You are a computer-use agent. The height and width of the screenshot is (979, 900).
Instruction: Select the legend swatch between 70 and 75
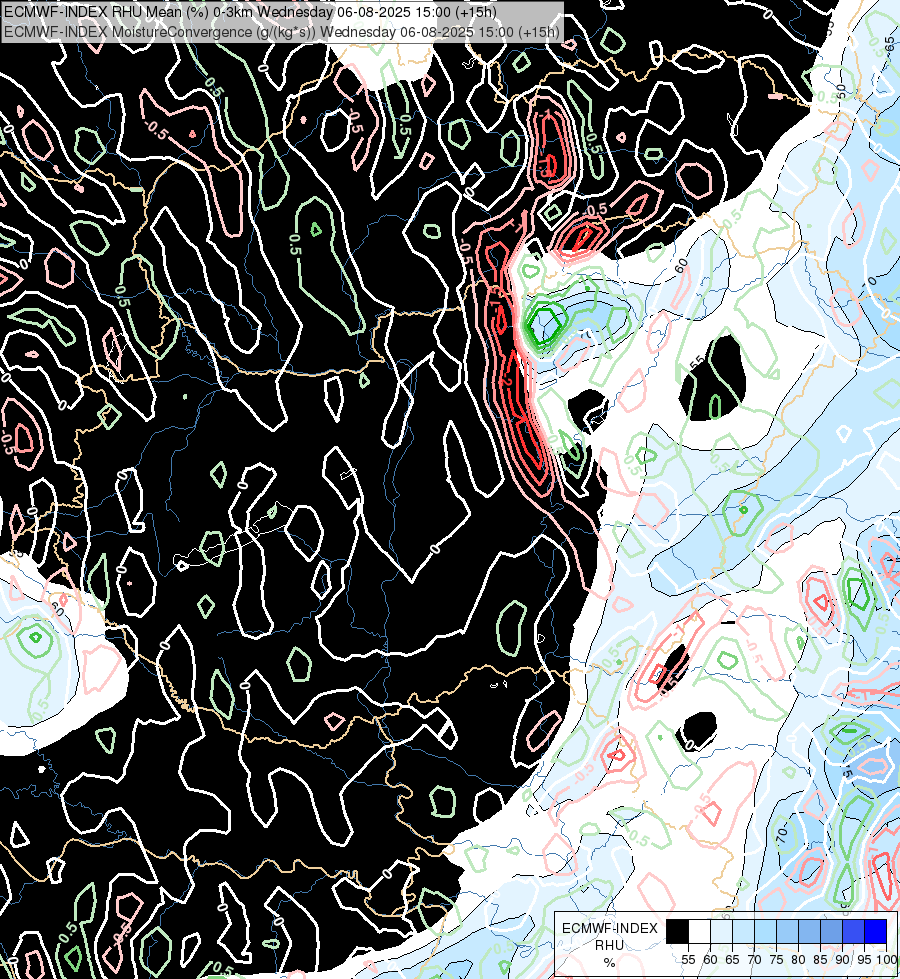tap(766, 931)
